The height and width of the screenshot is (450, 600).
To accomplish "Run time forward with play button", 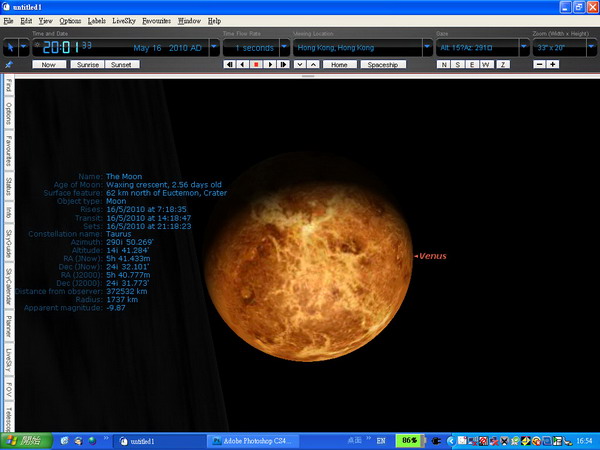I will (x=269, y=64).
